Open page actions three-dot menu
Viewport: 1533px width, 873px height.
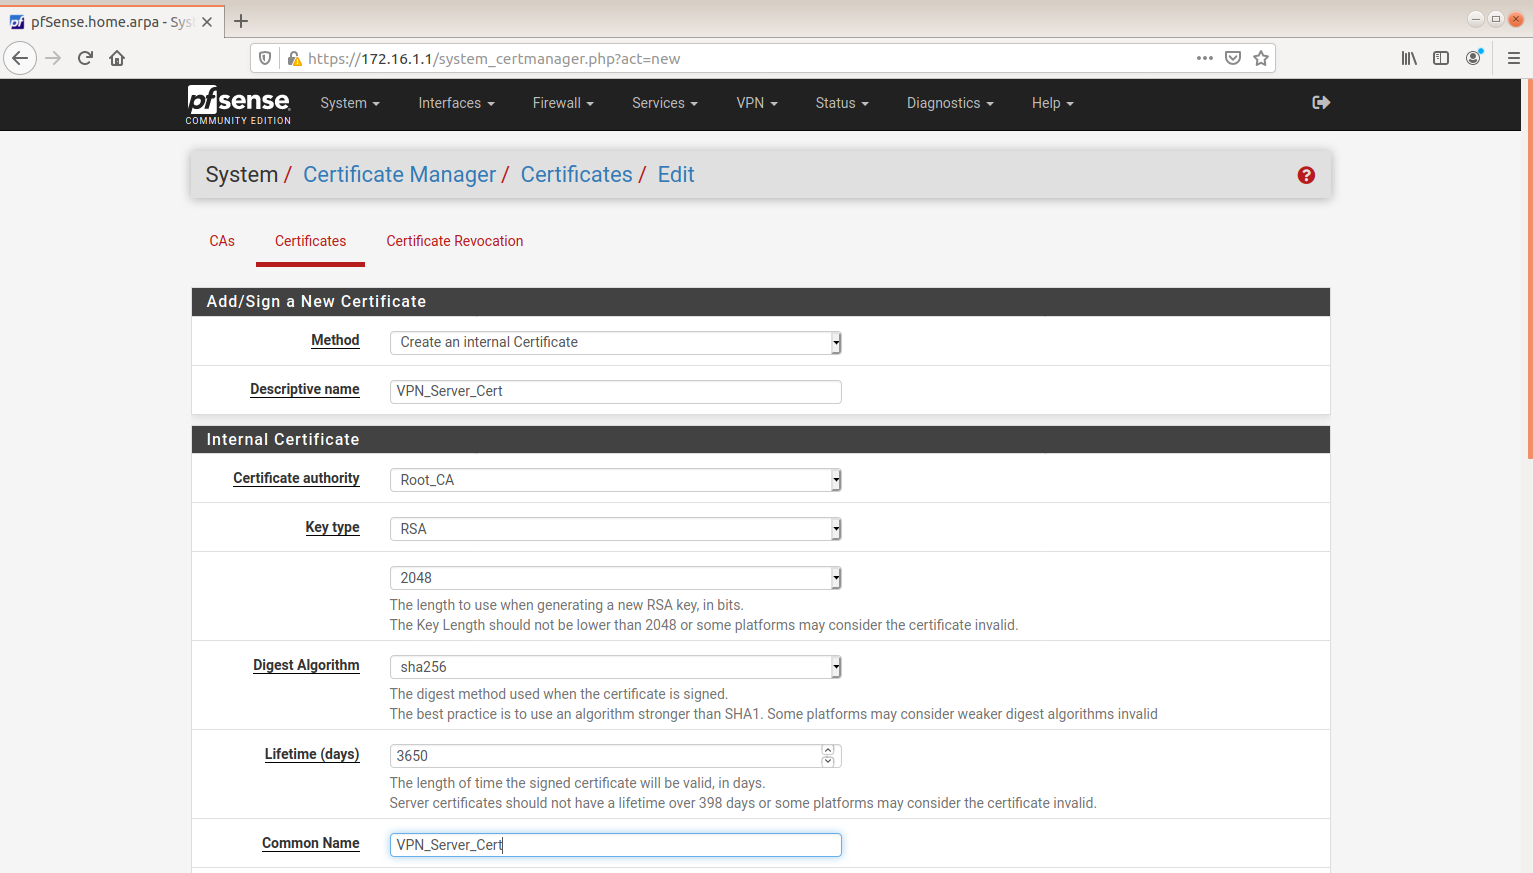click(1205, 58)
